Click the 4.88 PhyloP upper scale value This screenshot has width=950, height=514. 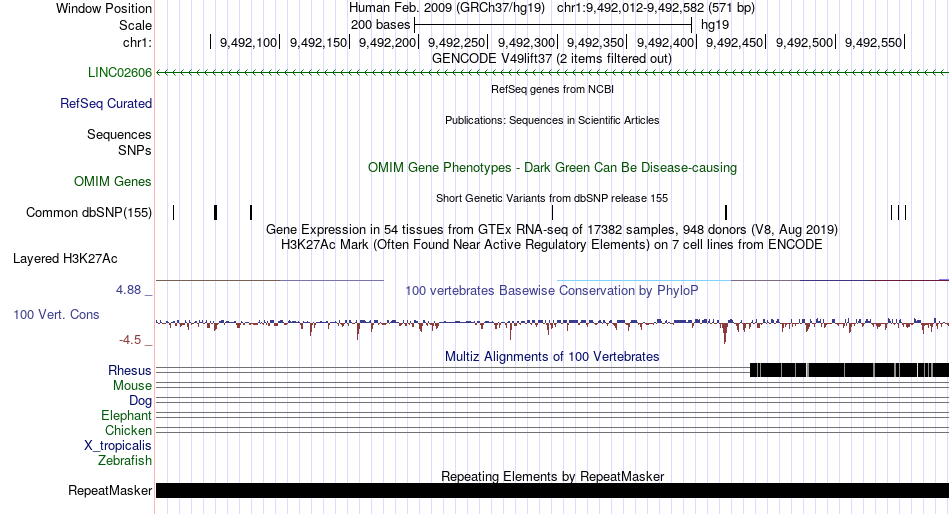[x=128, y=290]
